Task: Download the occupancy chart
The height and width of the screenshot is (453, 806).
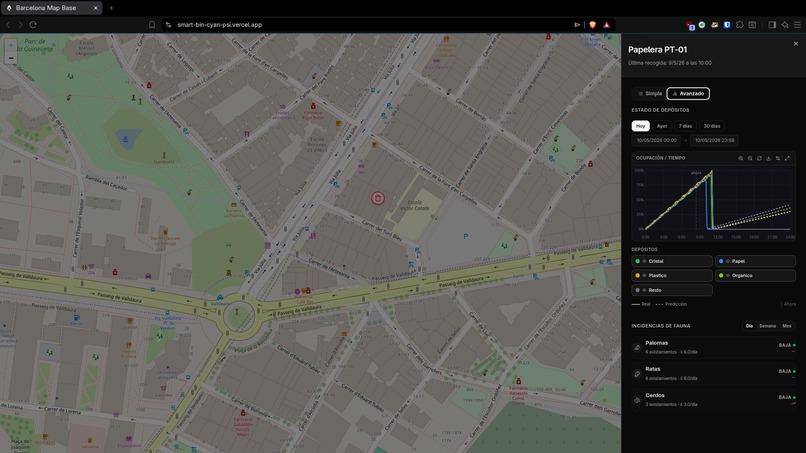Action: (x=768, y=158)
